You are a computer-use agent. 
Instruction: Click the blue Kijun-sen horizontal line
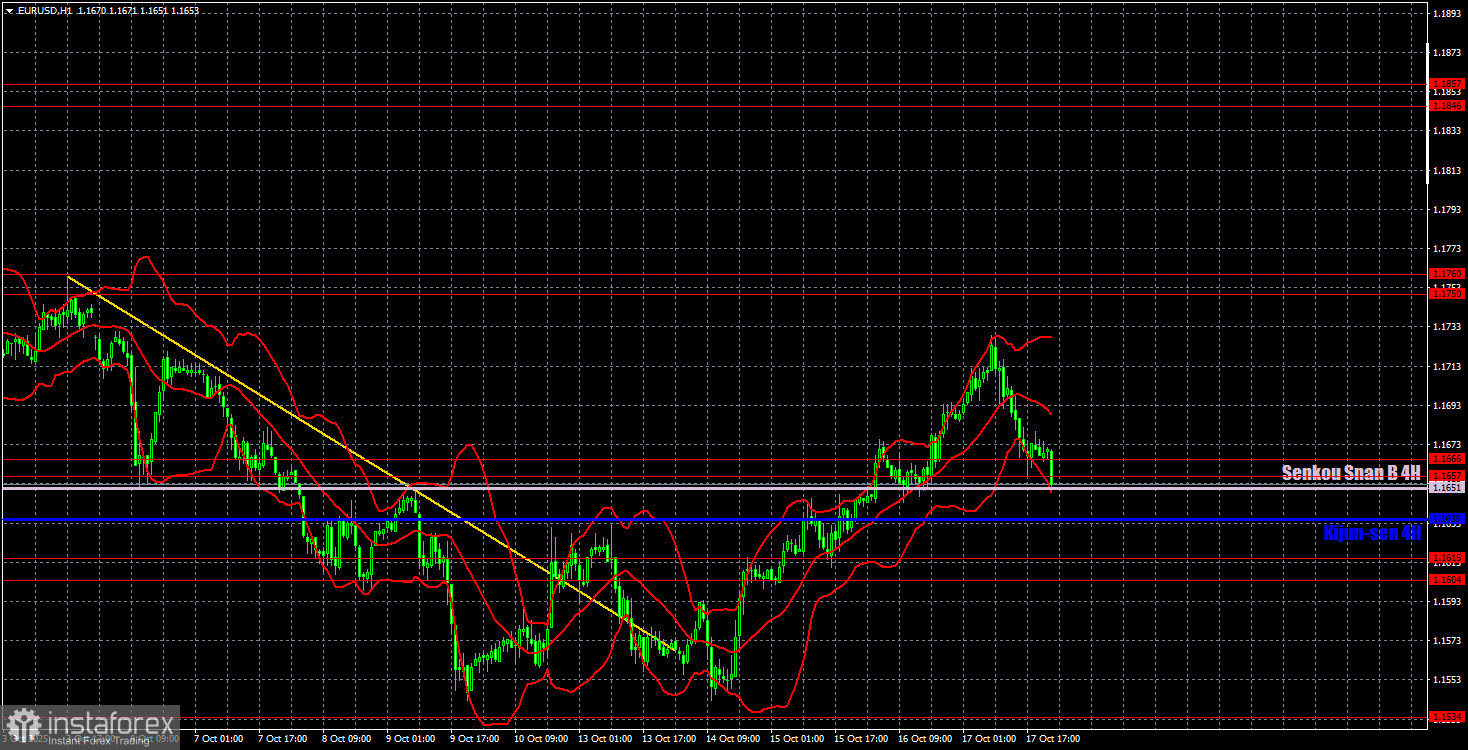[x=714, y=520]
